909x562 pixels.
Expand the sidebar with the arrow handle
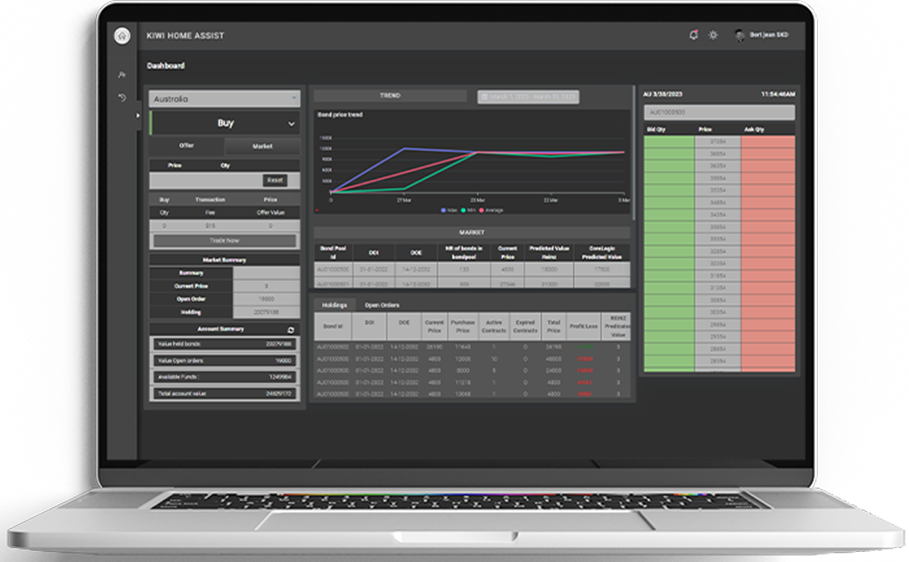tap(139, 115)
